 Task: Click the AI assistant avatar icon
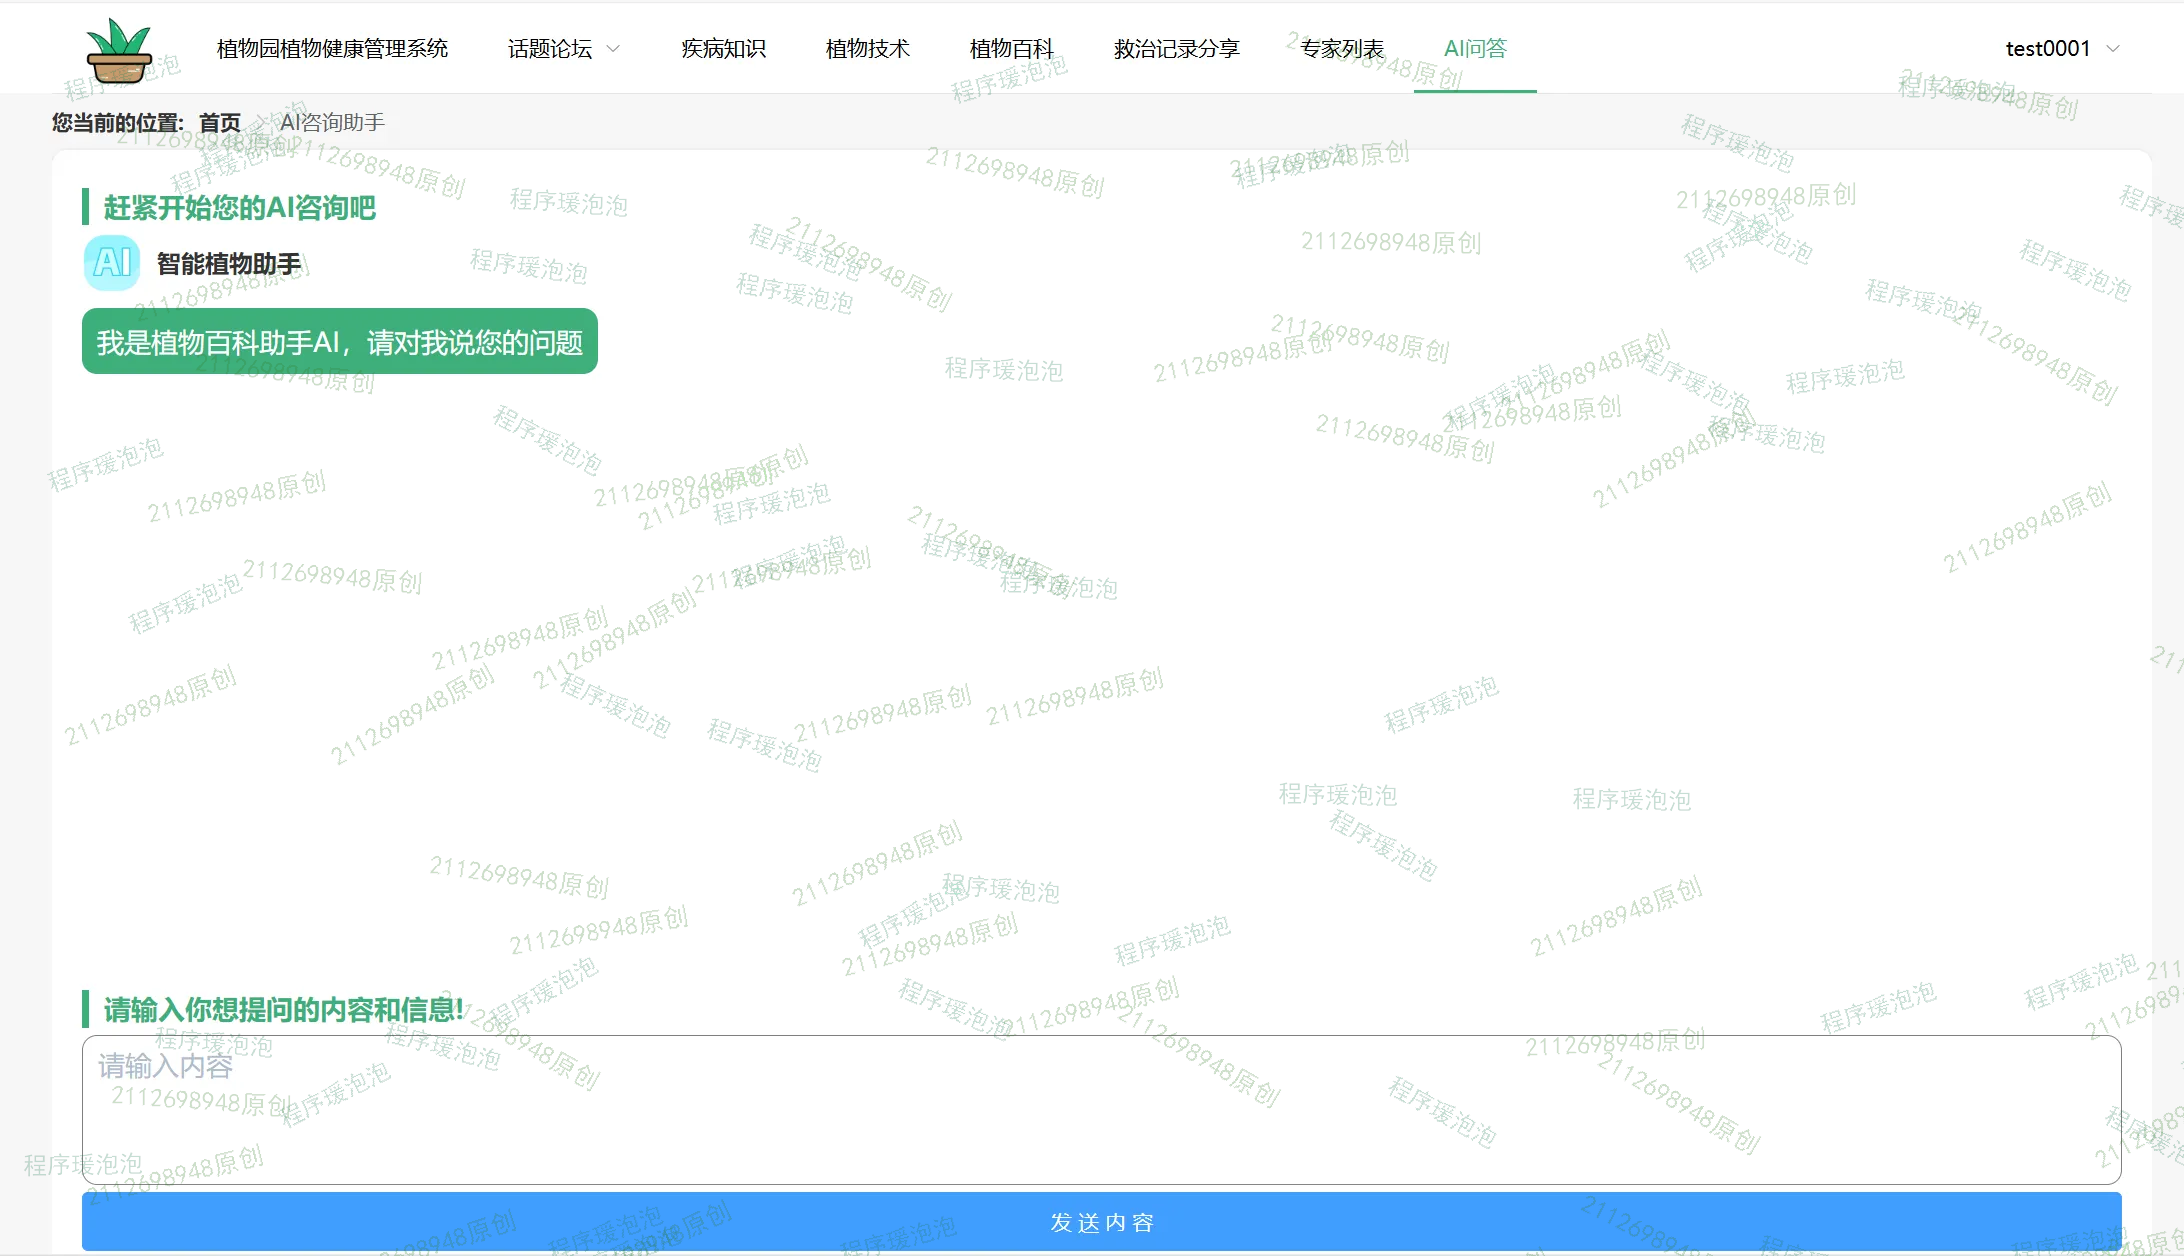[112, 263]
